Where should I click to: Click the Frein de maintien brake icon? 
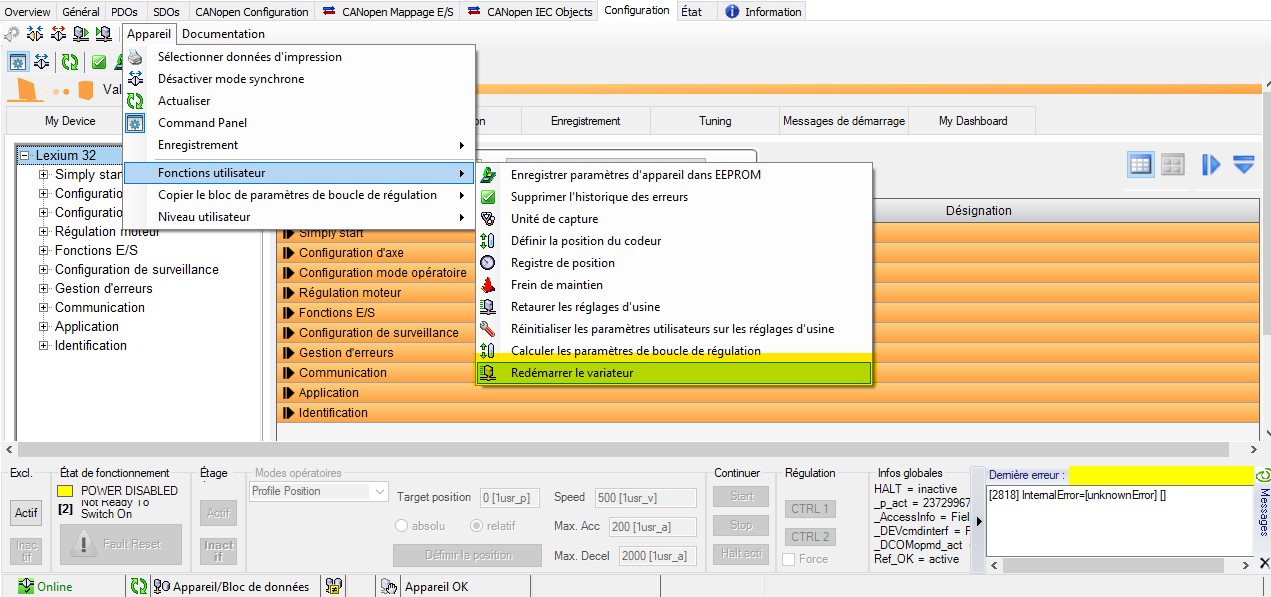(x=488, y=285)
